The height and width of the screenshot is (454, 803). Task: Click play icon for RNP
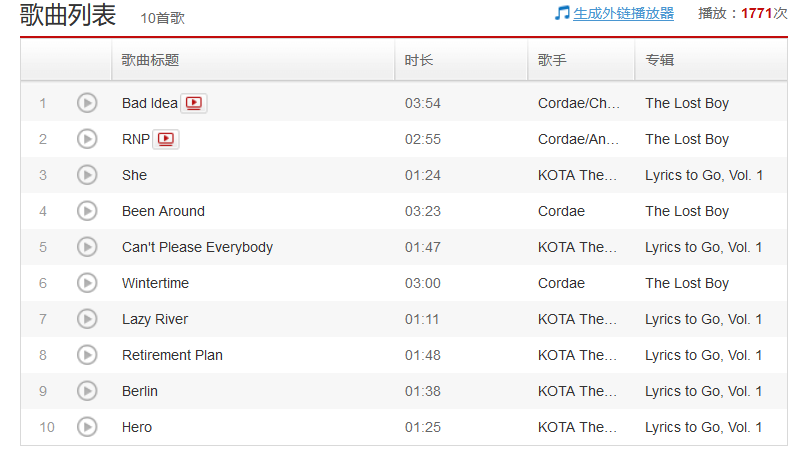point(87,139)
